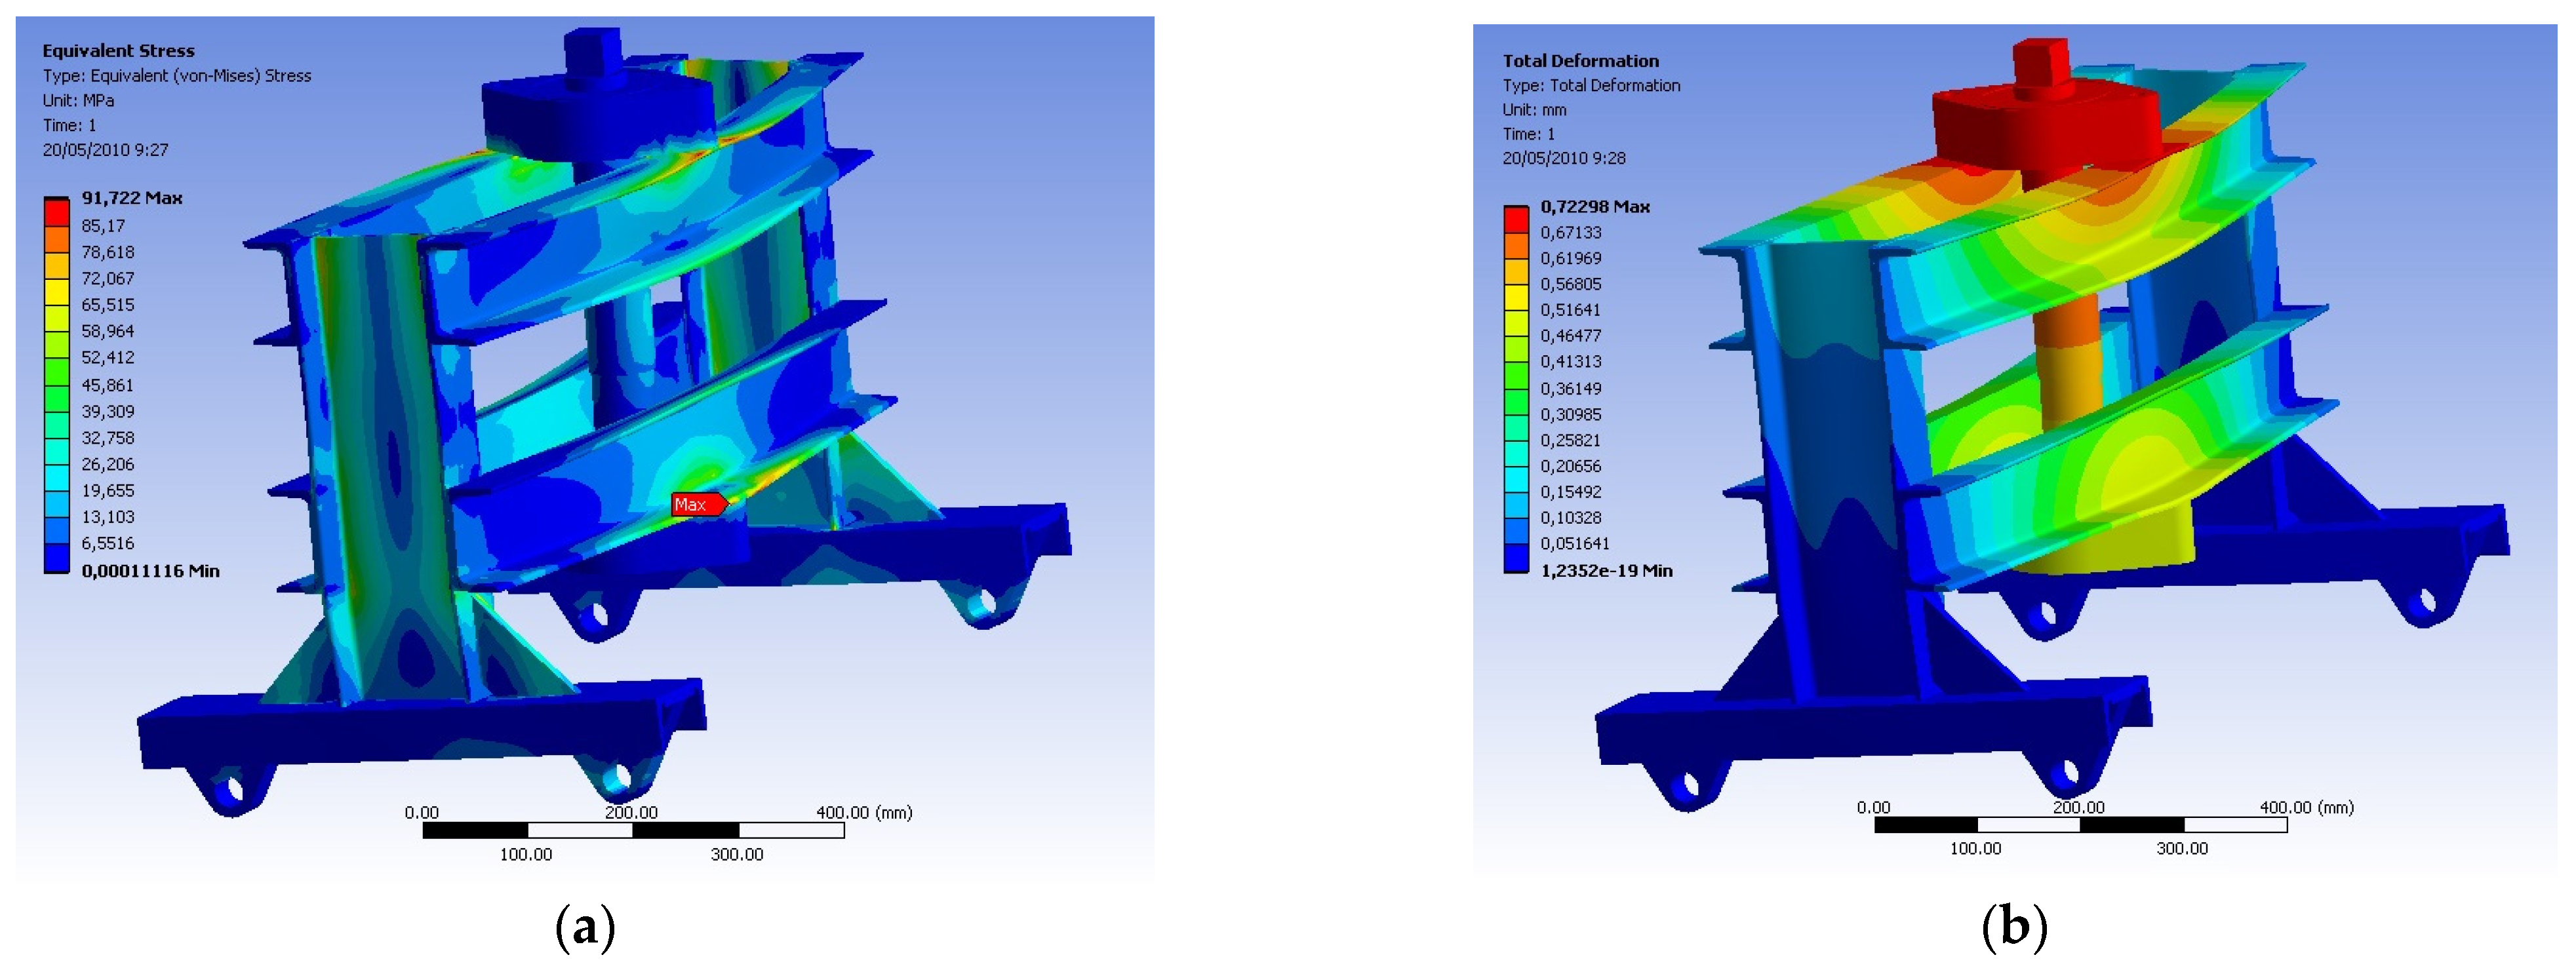Click the Unit: mm label

pyautogui.click(x=1534, y=110)
